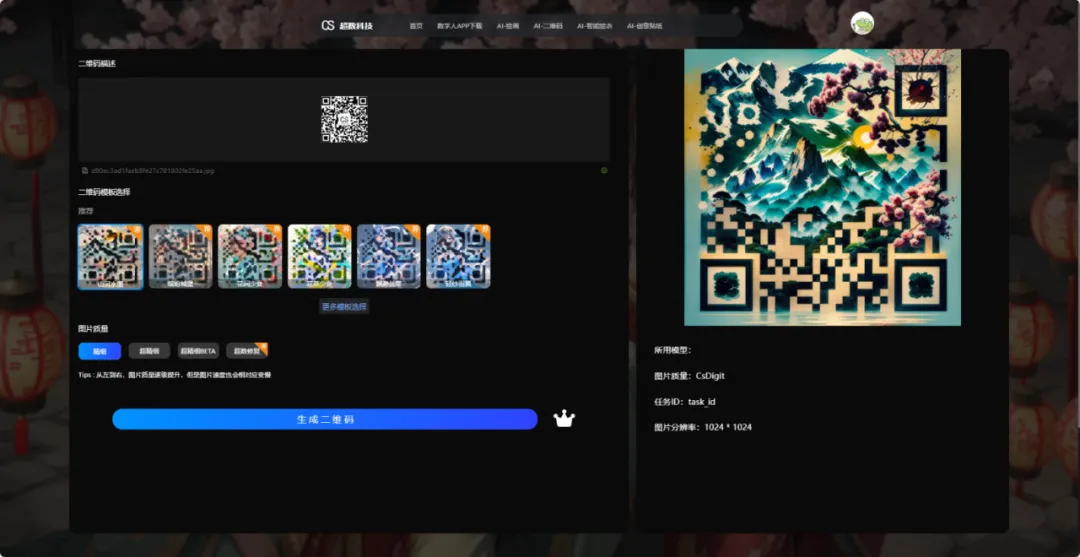
Task: Select the 超精细 image quality option
Action: coord(149,351)
